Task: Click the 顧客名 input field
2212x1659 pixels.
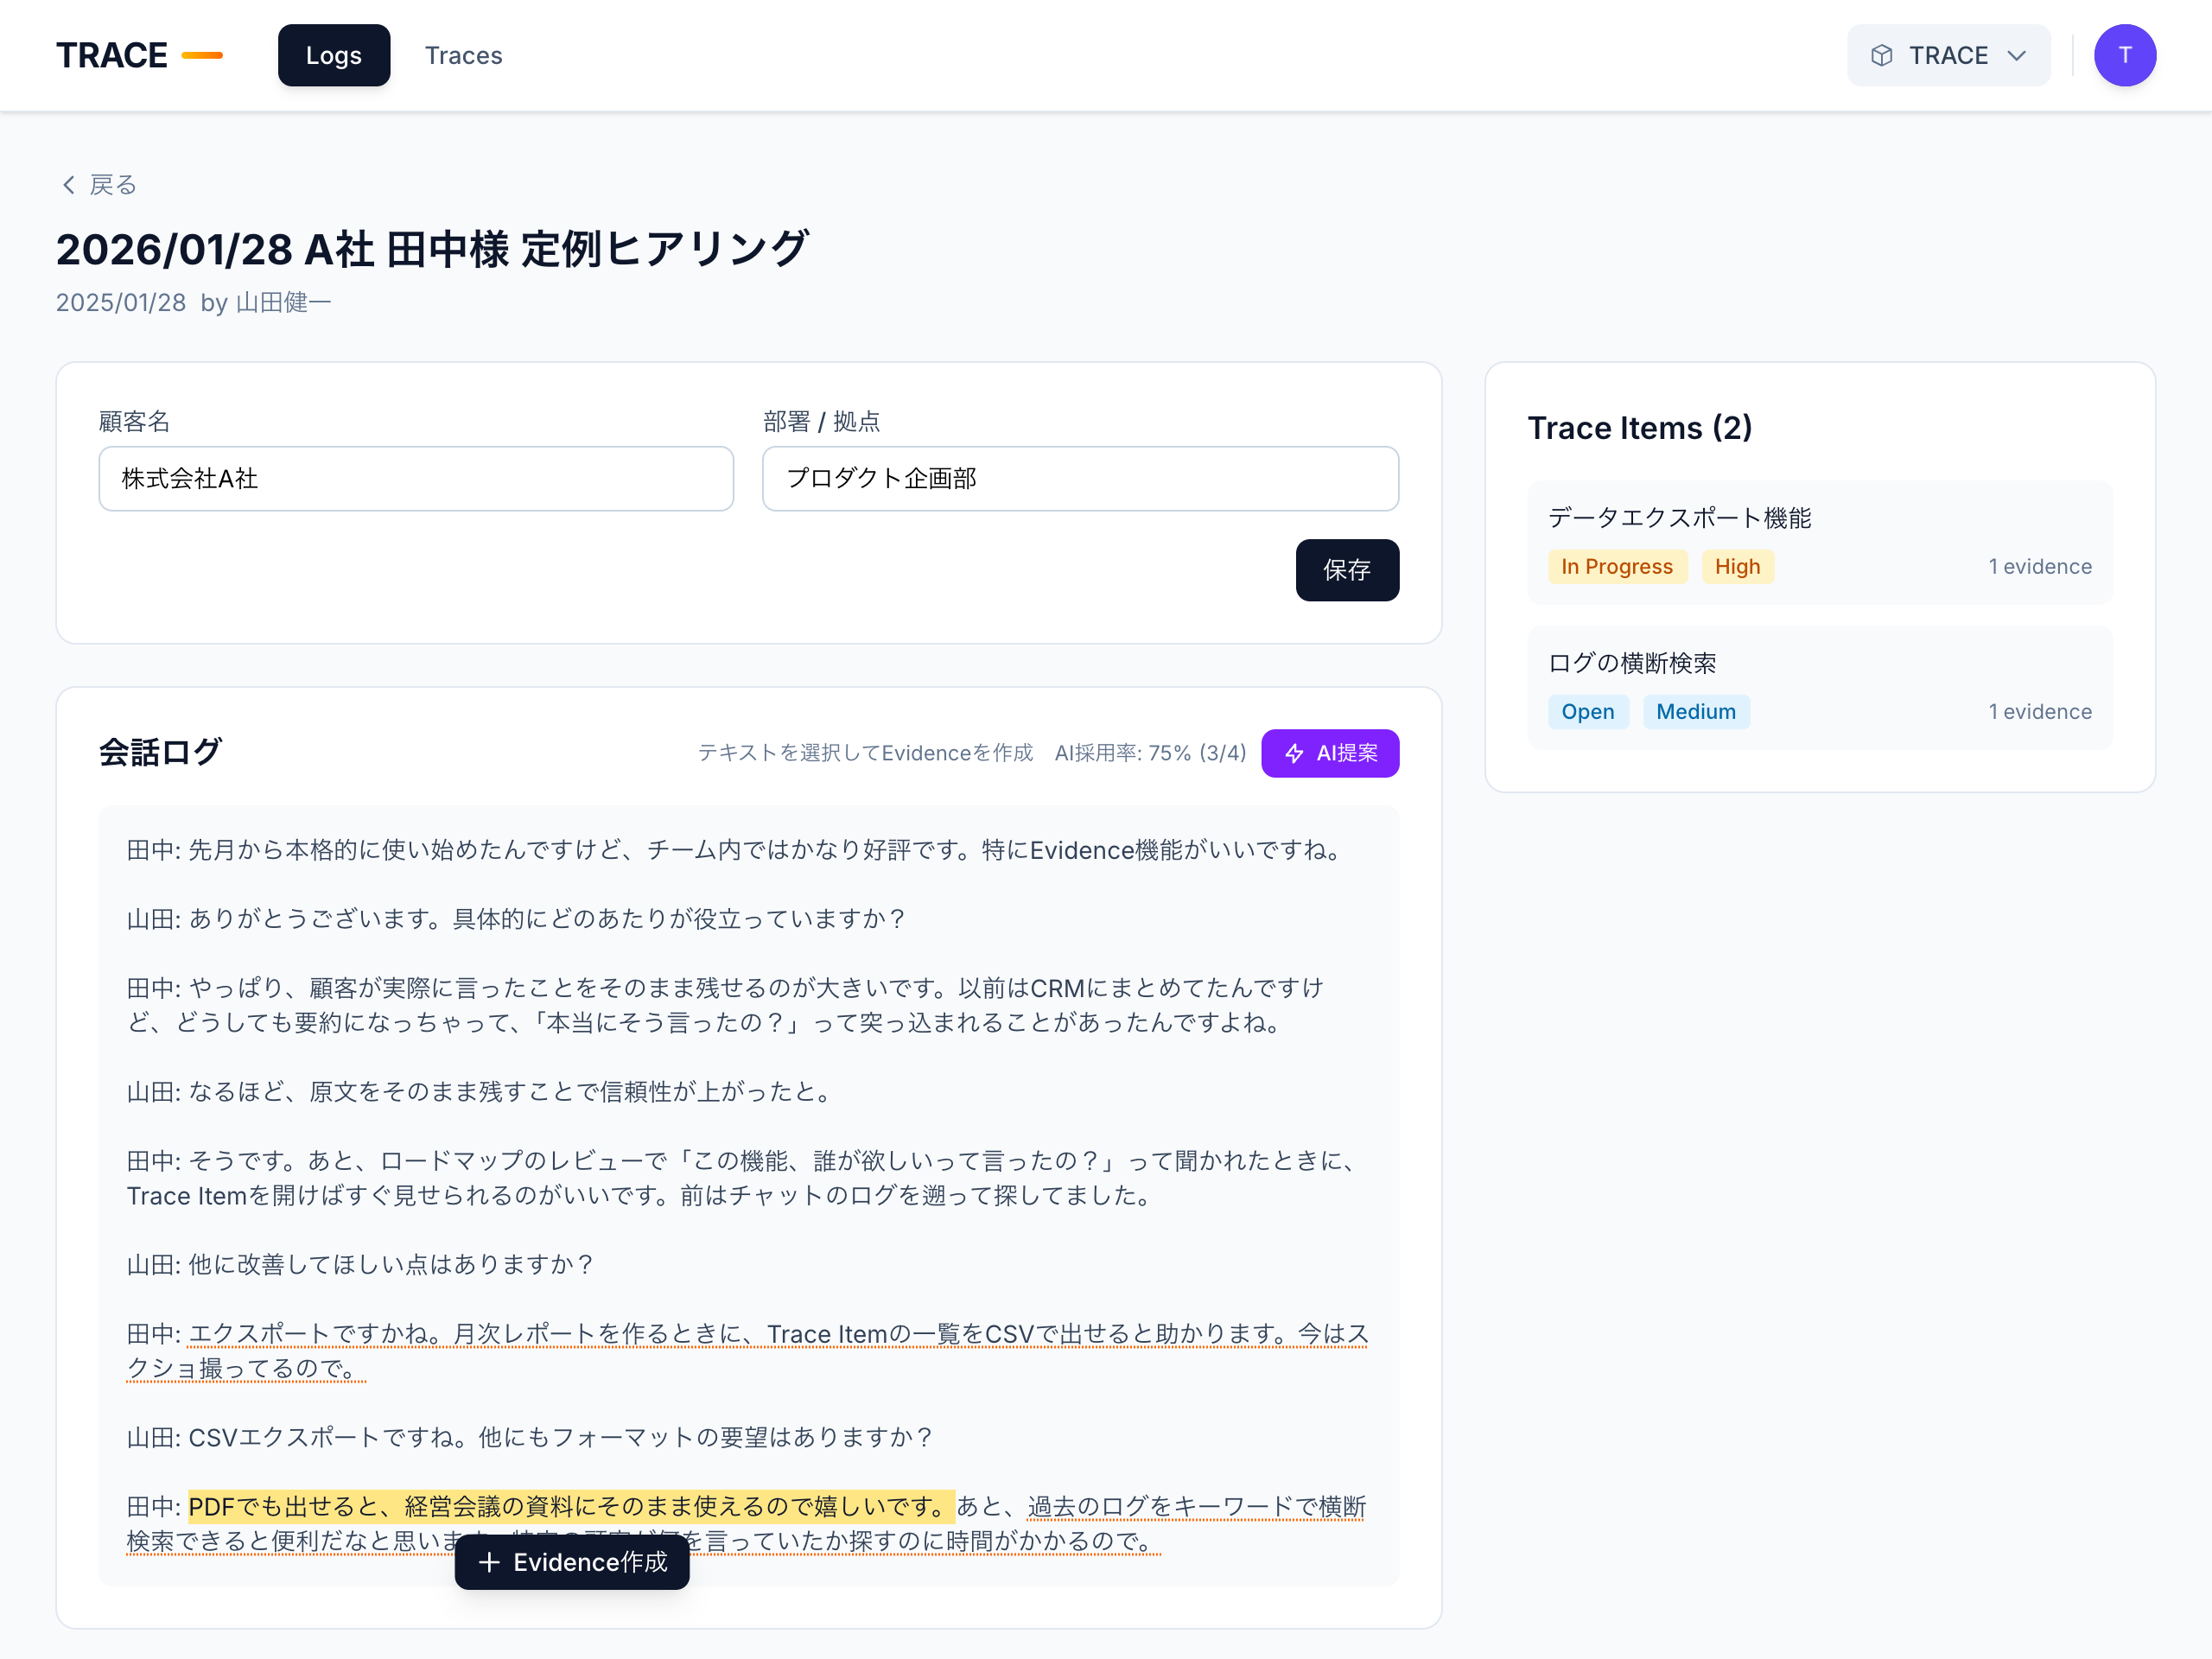Action: (416, 478)
